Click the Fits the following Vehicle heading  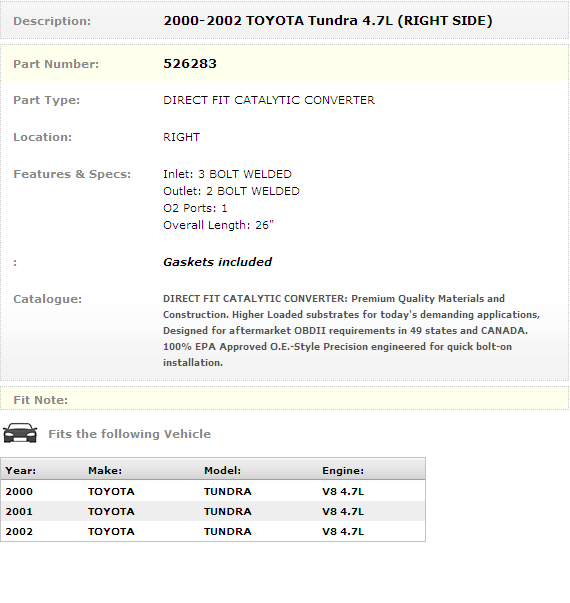[x=130, y=434]
